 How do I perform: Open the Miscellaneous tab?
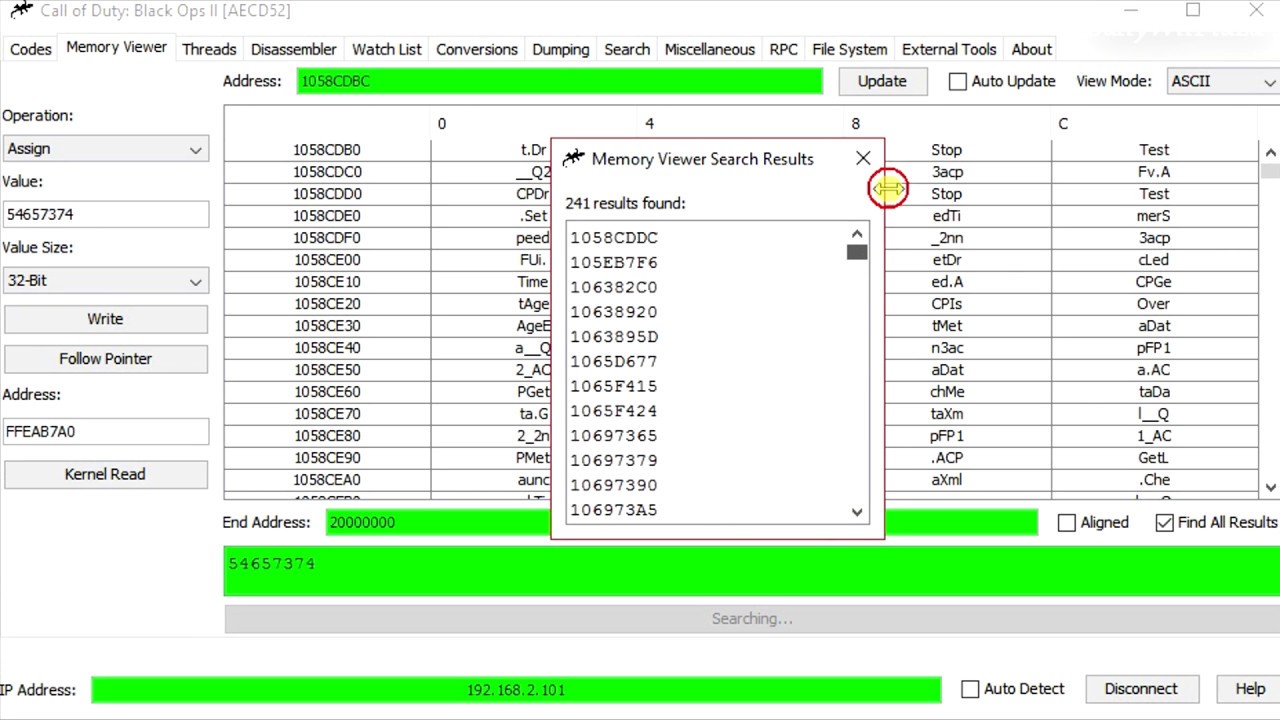point(710,49)
